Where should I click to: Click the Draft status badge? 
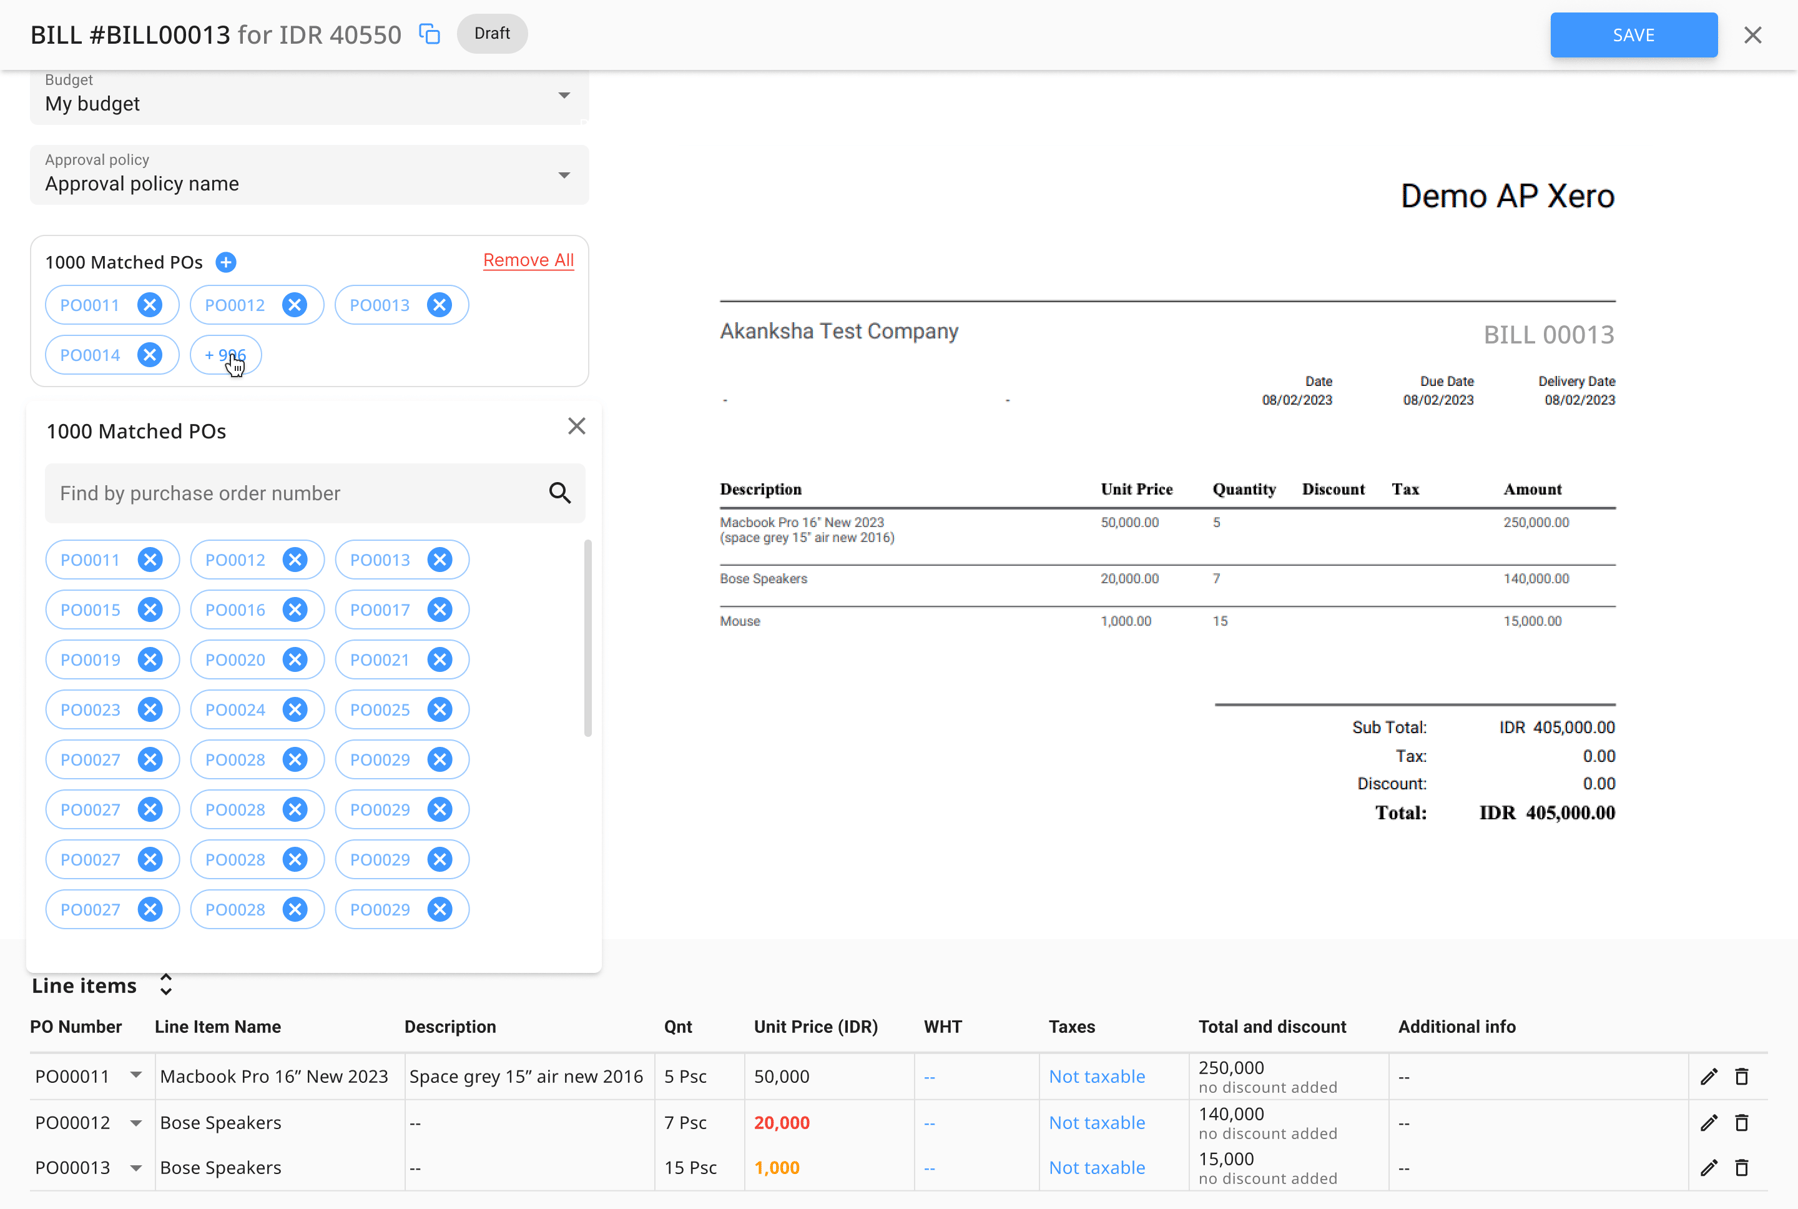point(492,34)
